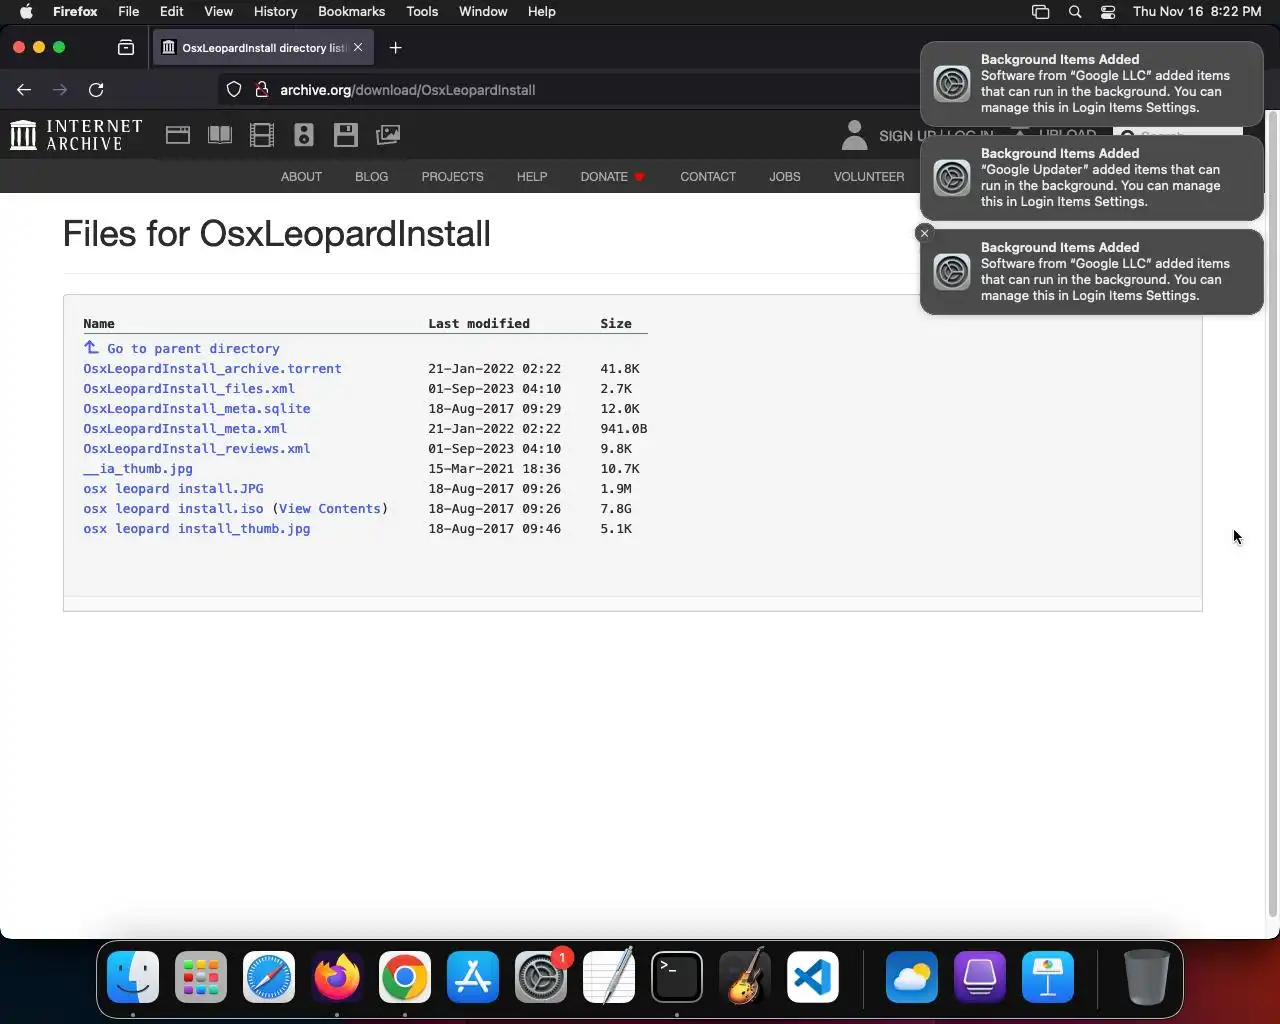The width and height of the screenshot is (1280, 1024).
Task: Open the Internet Archive Images icon
Action: click(x=388, y=135)
